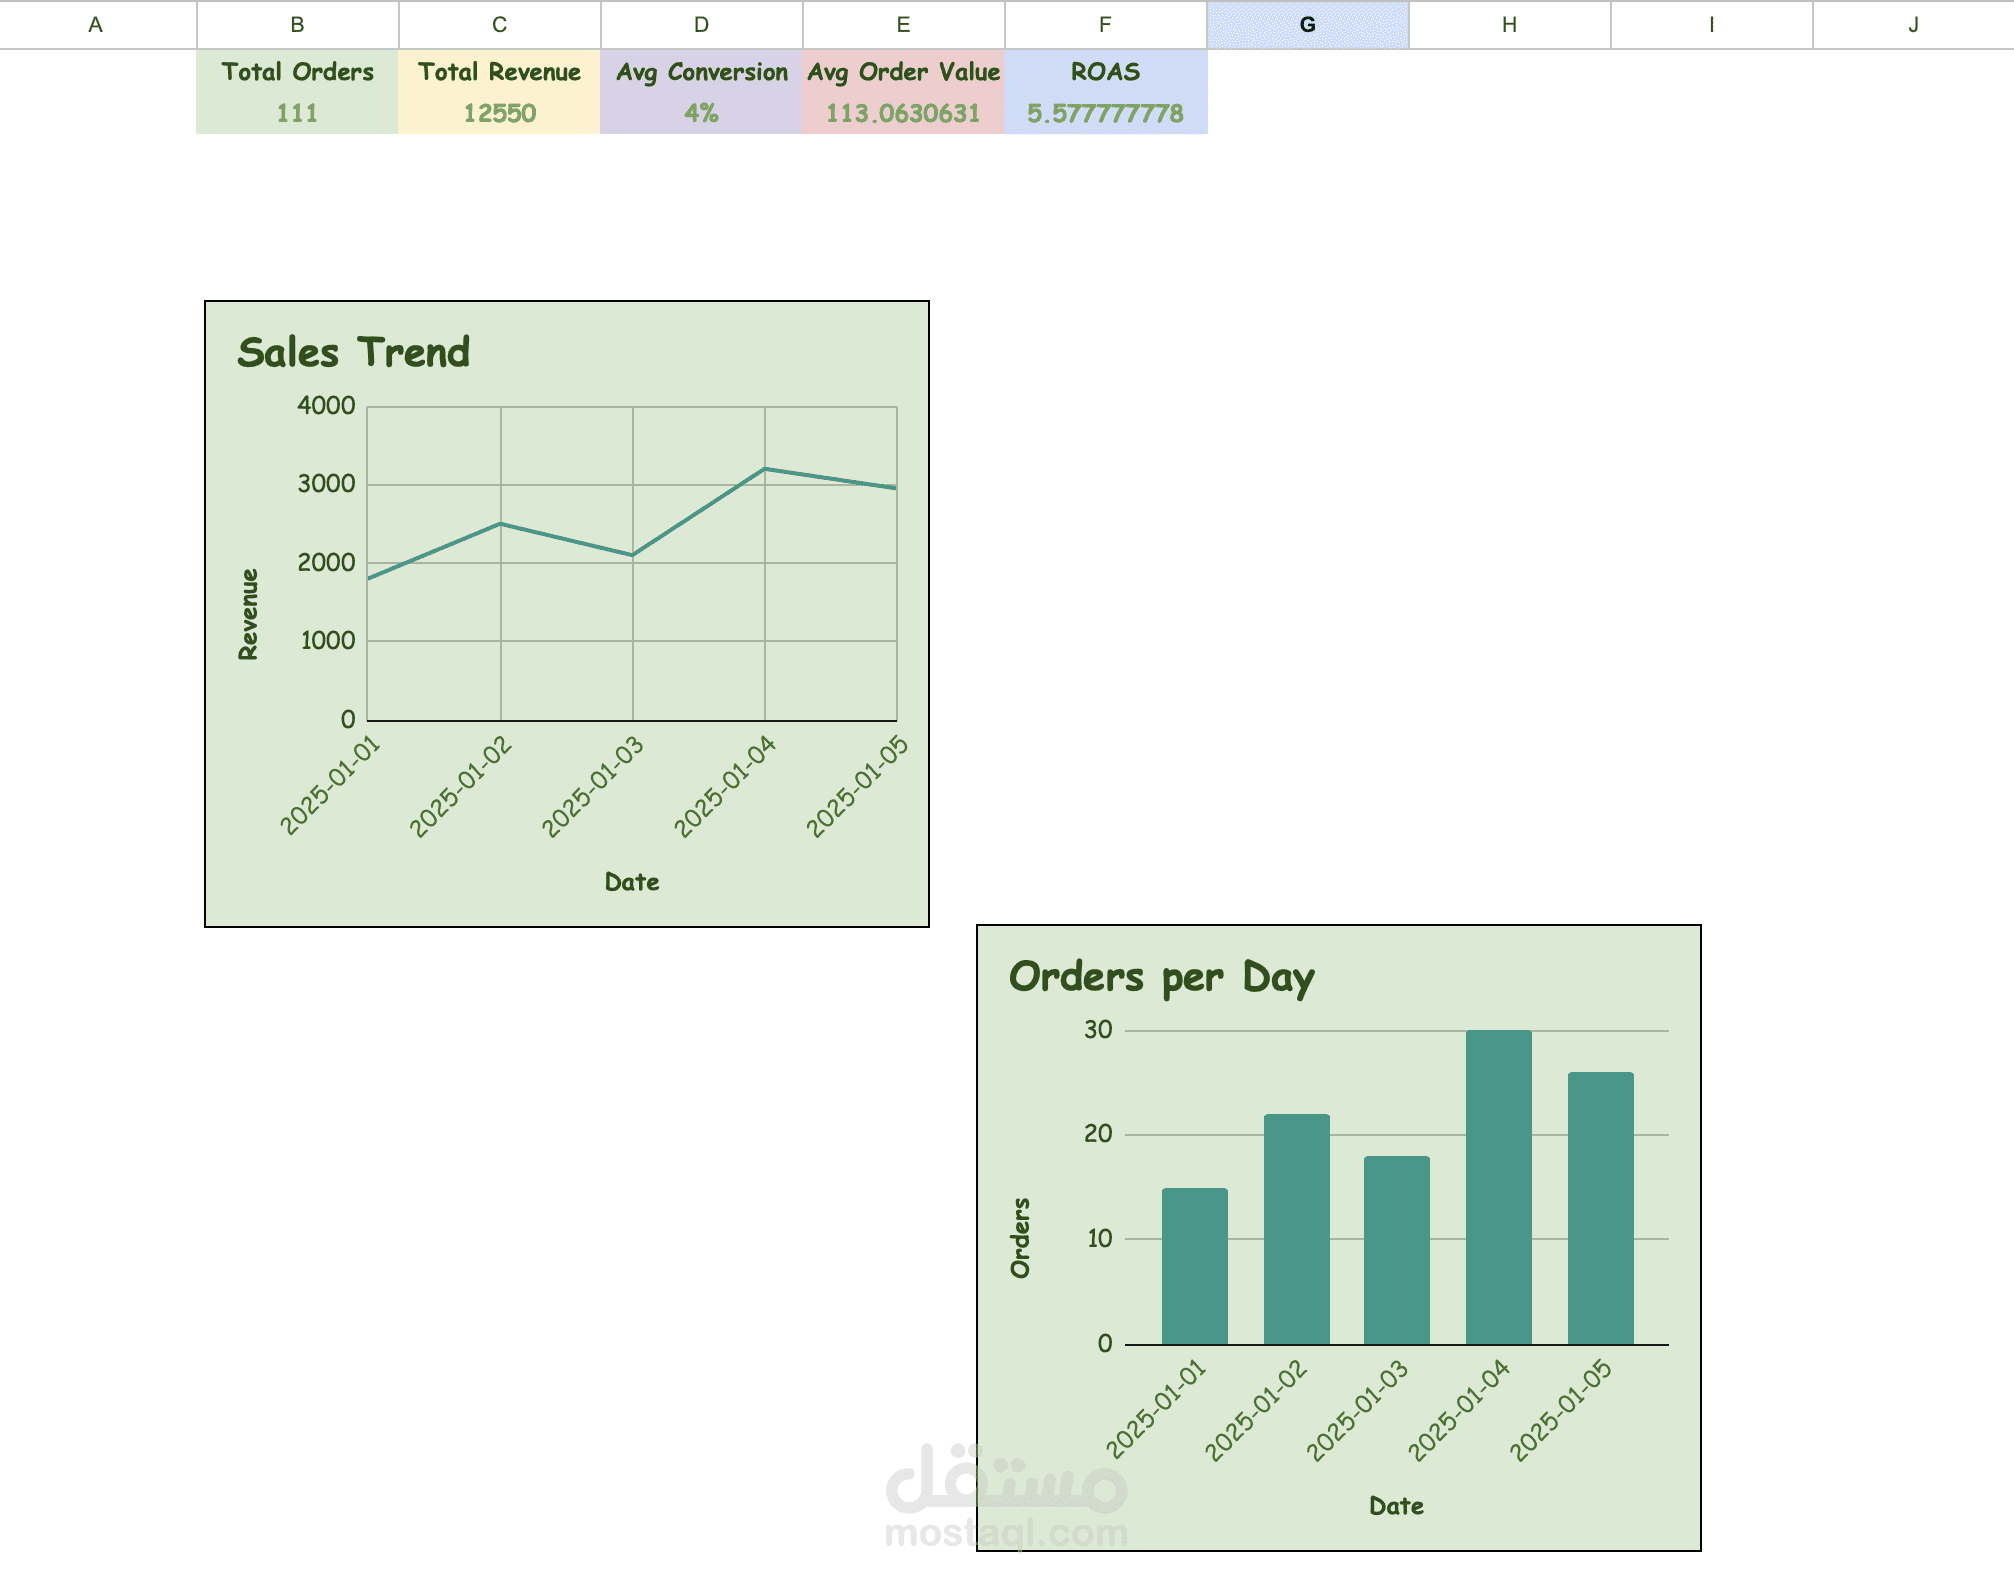Click the 2025-01-01 label in Sales Trend chart
The width and height of the screenshot is (2014, 1586).
tap(330, 785)
